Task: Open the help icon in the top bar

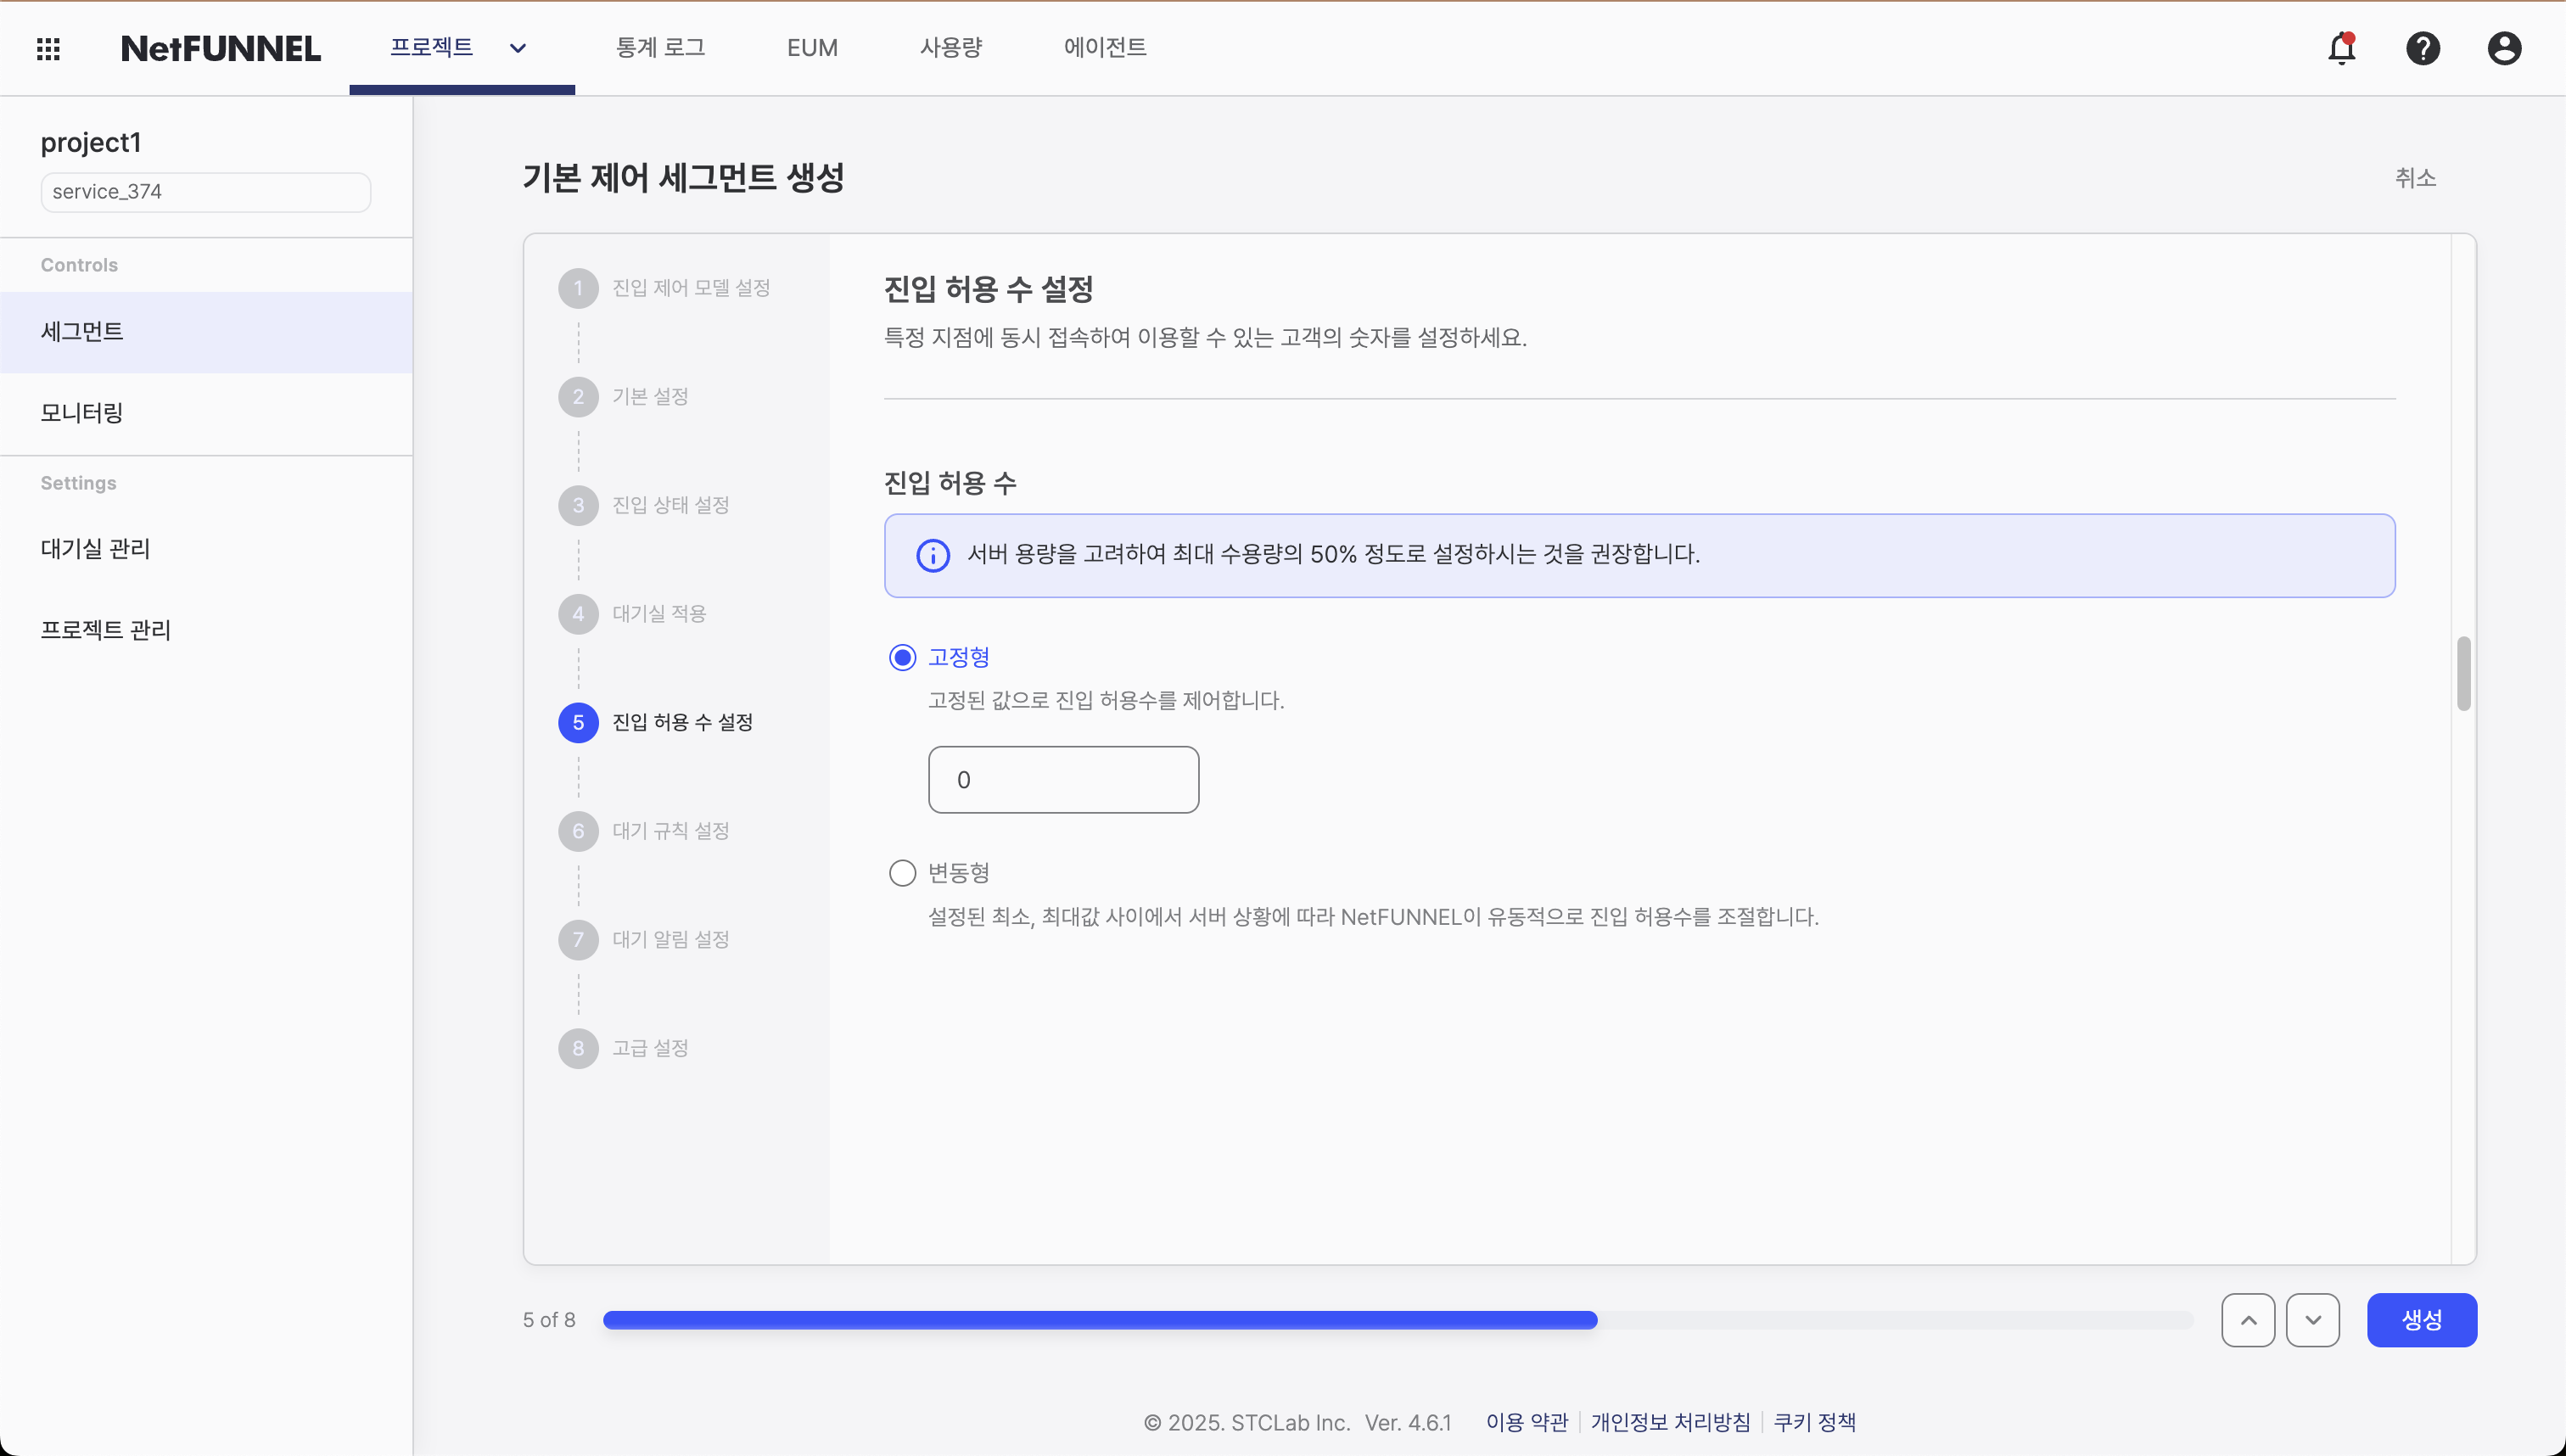Action: click(x=2423, y=47)
